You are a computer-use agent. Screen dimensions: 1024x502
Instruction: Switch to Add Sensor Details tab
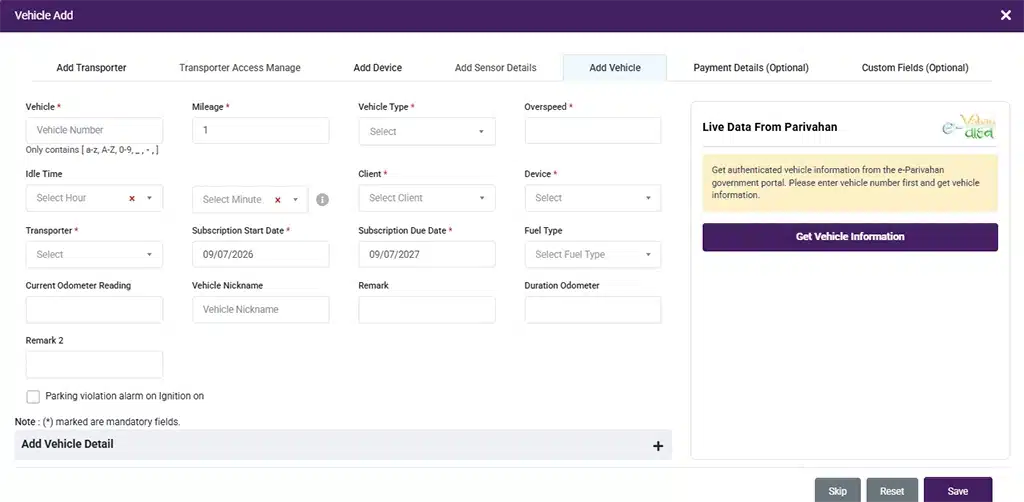(496, 68)
